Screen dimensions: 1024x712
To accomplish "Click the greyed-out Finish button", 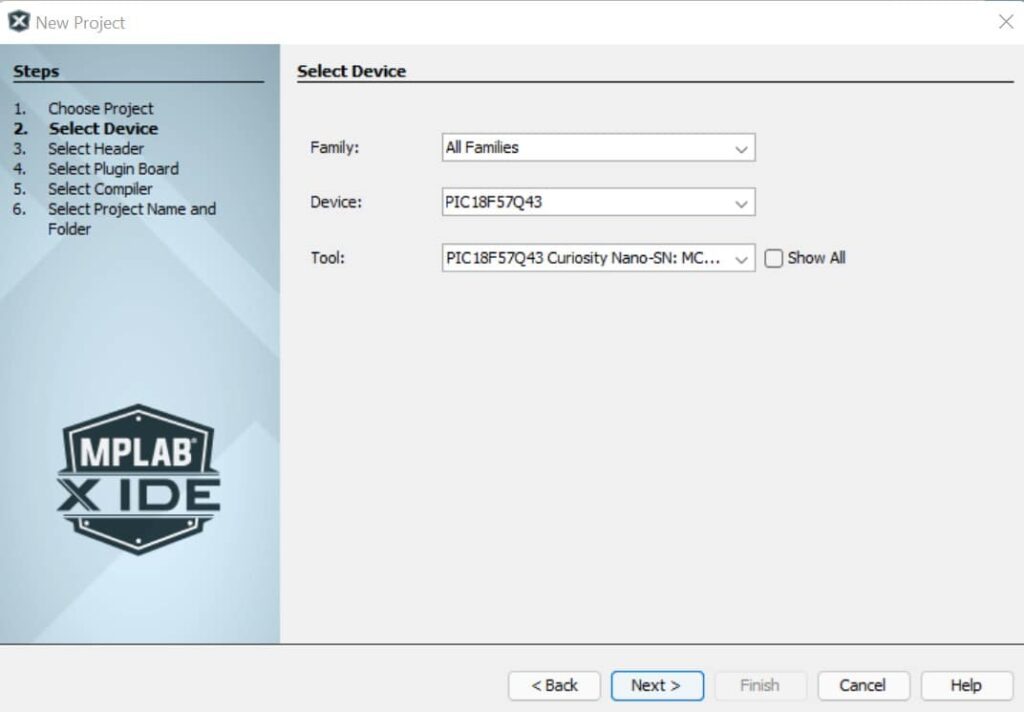I will pyautogui.click(x=759, y=685).
